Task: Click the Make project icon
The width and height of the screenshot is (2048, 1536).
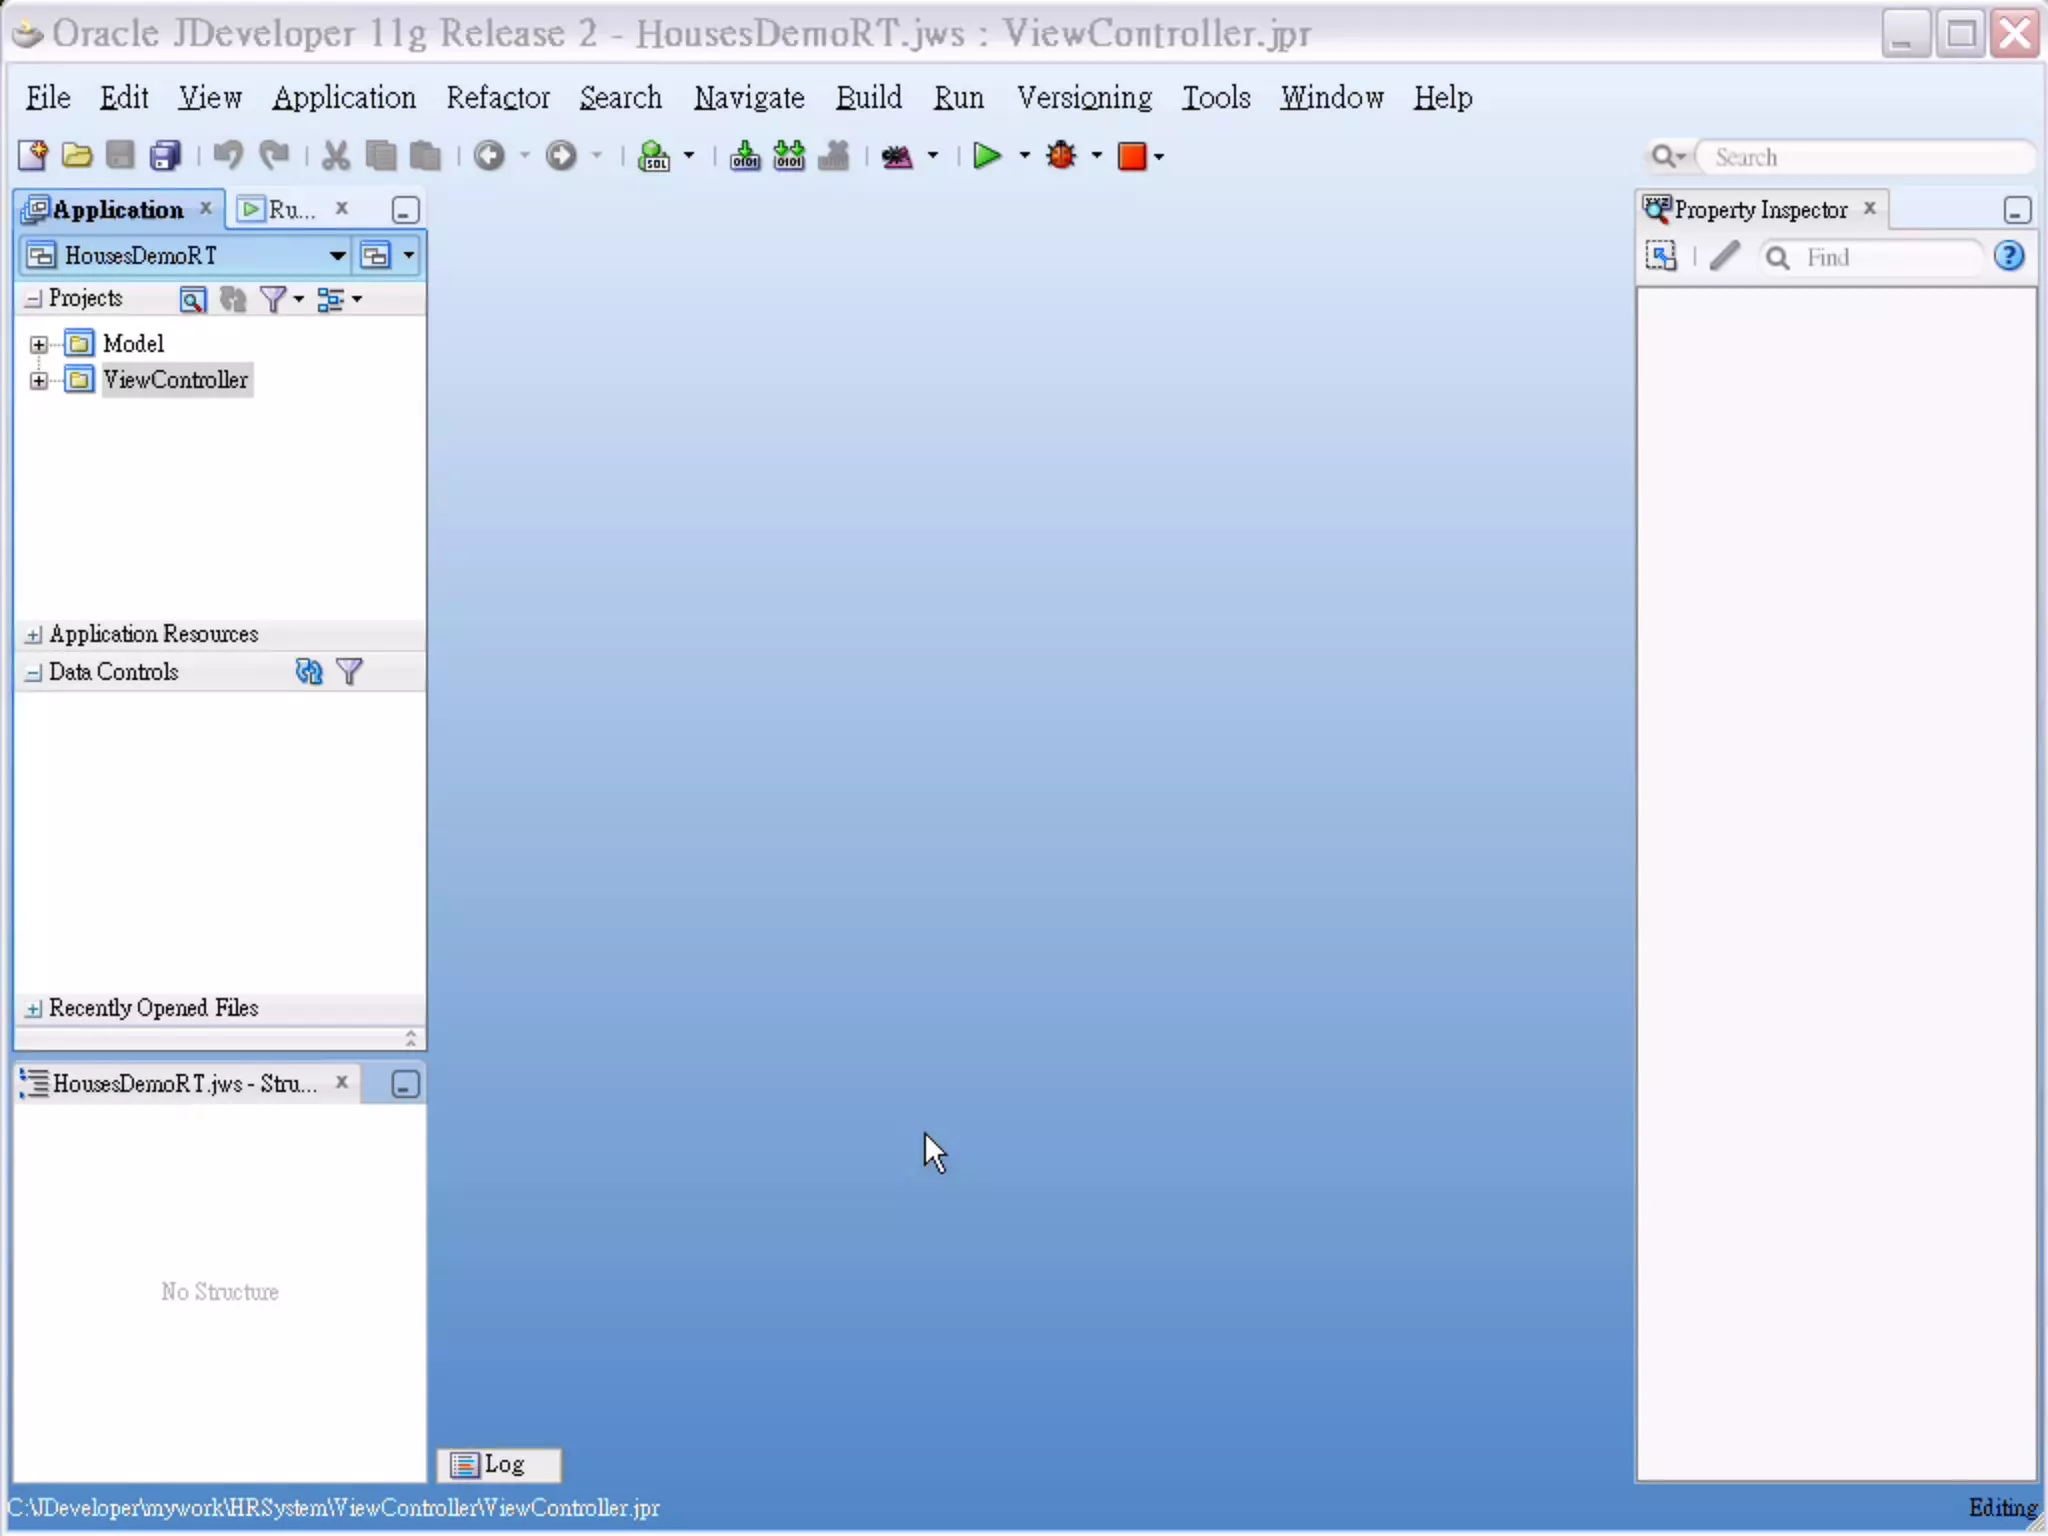Action: [745, 156]
